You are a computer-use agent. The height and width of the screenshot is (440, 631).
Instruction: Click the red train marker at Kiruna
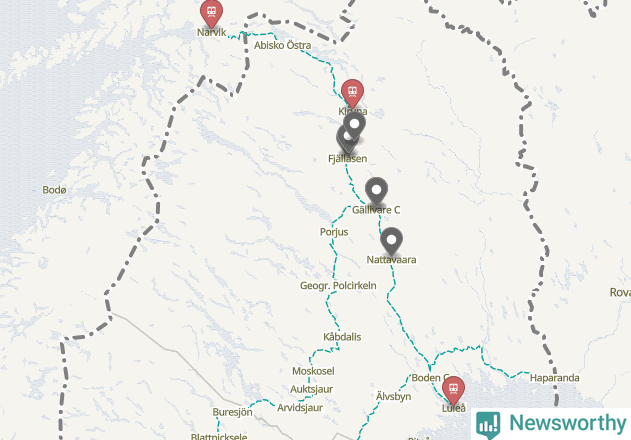[352, 93]
